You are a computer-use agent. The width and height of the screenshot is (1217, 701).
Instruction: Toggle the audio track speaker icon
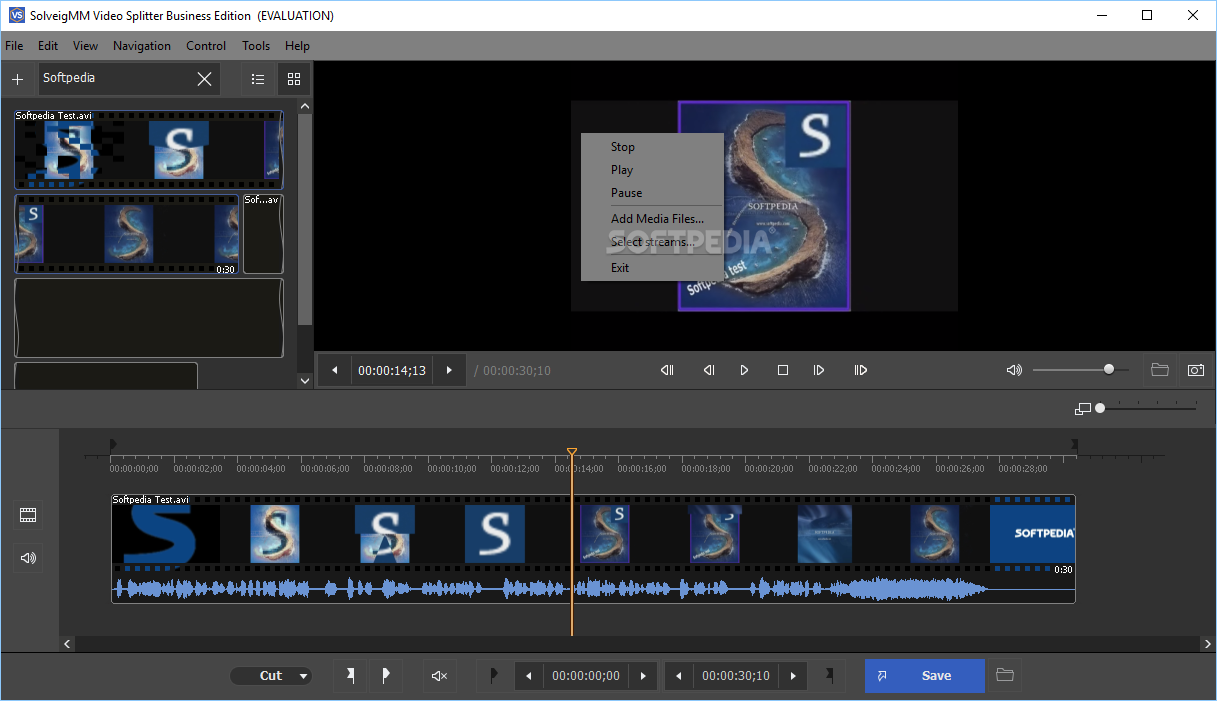28,558
